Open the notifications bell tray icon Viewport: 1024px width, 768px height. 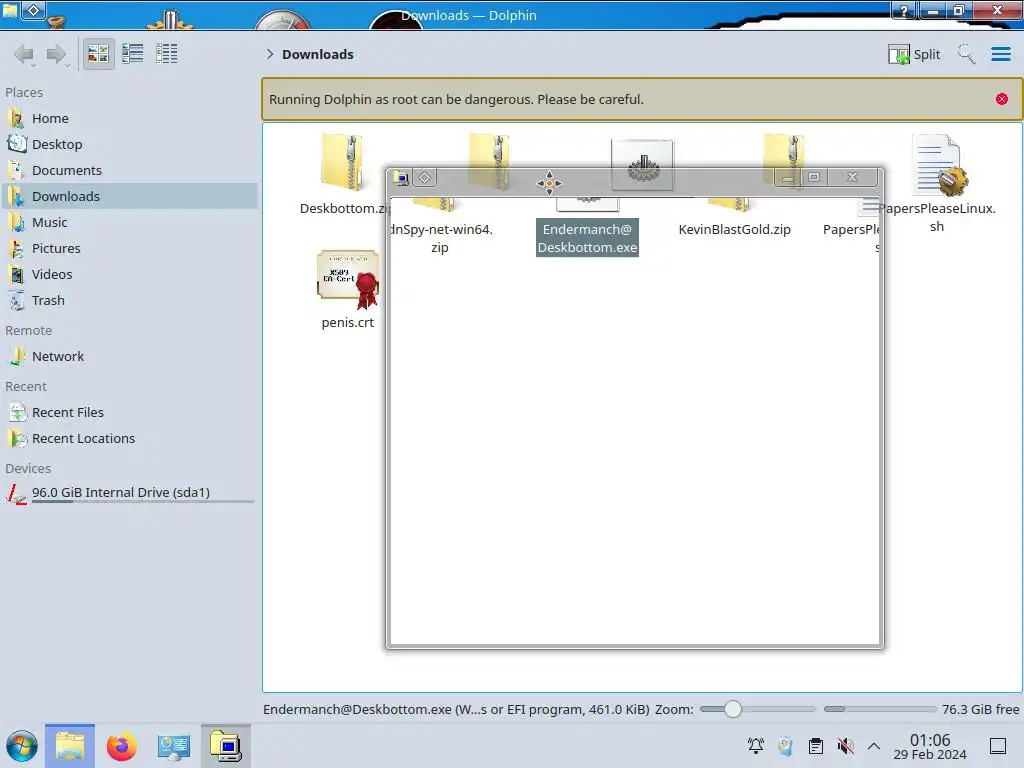click(x=756, y=746)
